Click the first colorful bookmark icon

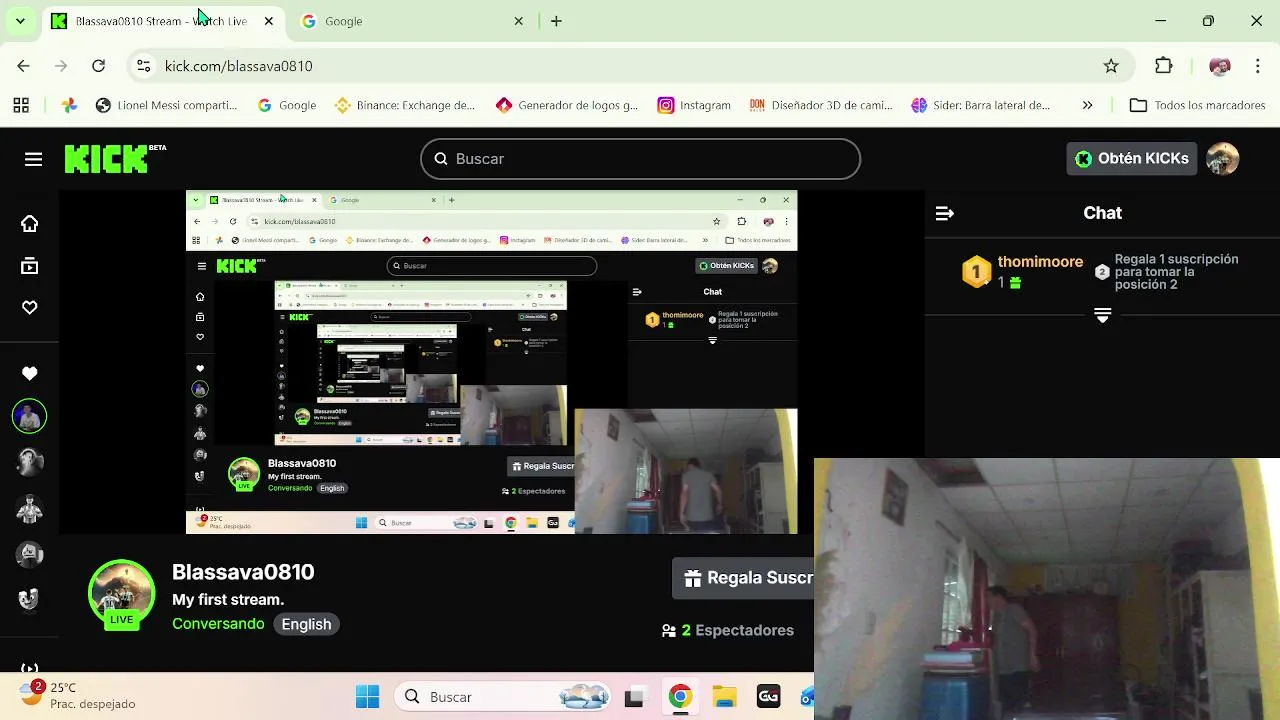click(x=69, y=105)
